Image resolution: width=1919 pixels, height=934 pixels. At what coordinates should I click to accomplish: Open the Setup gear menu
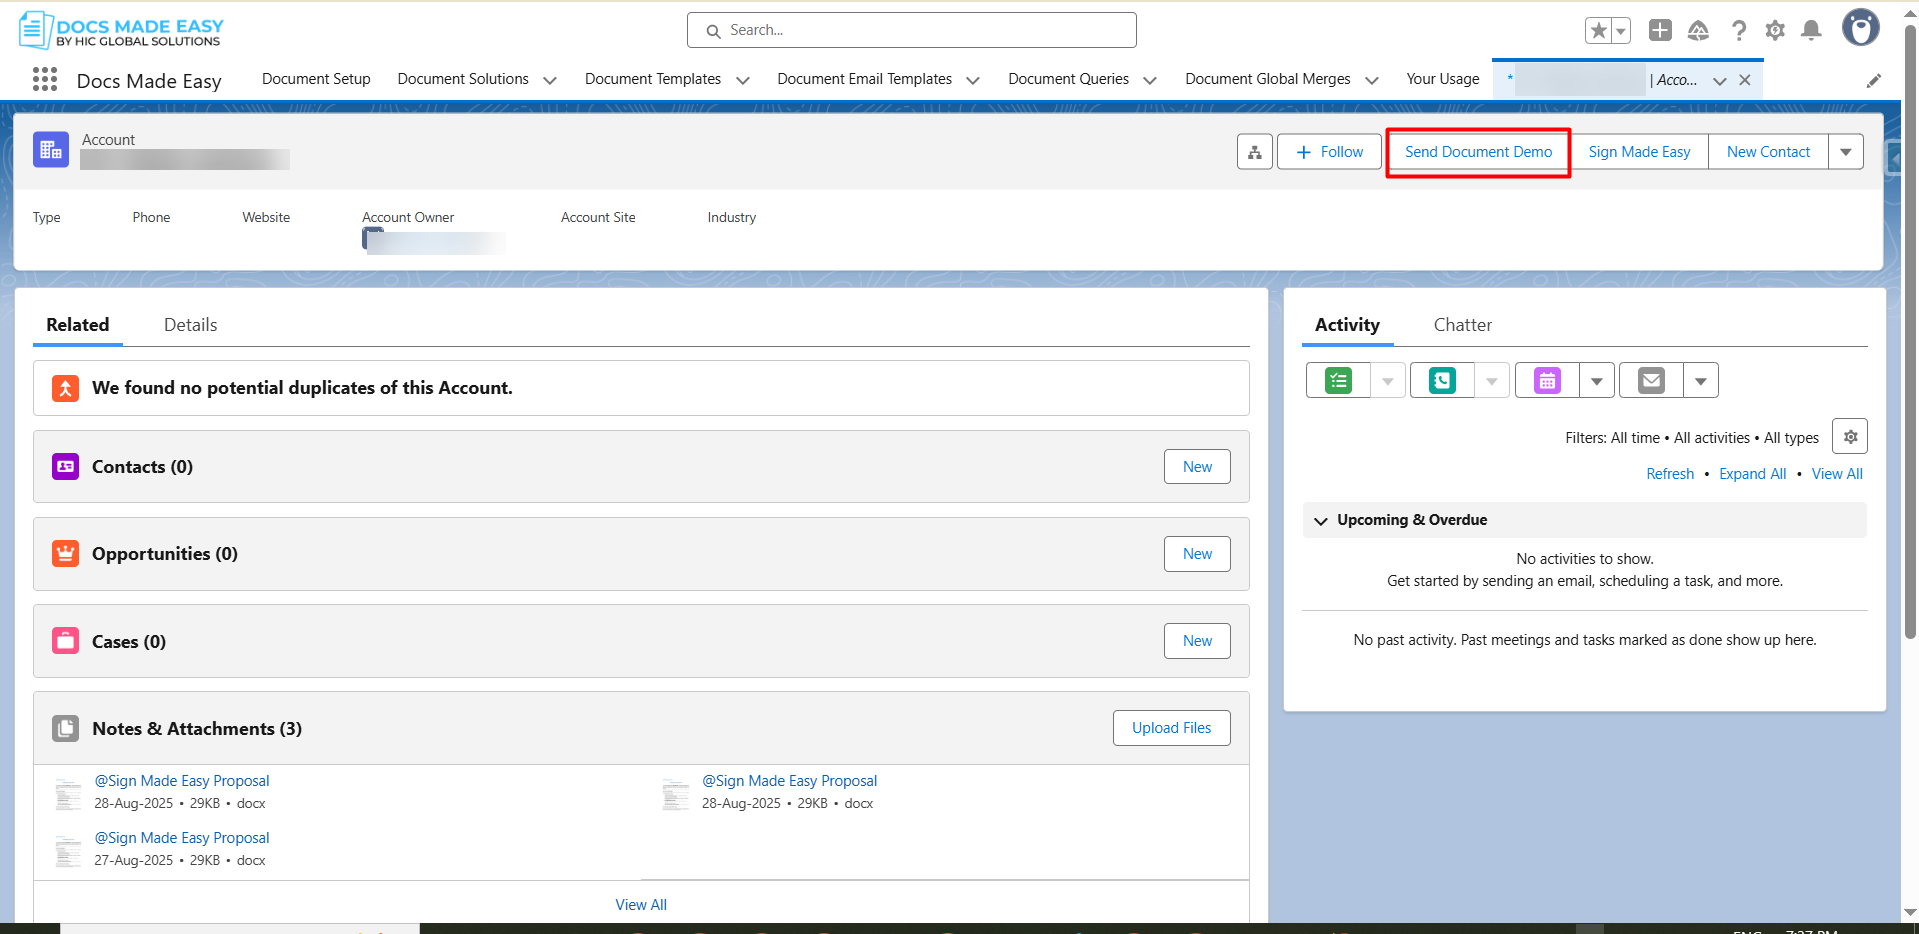[1775, 31]
